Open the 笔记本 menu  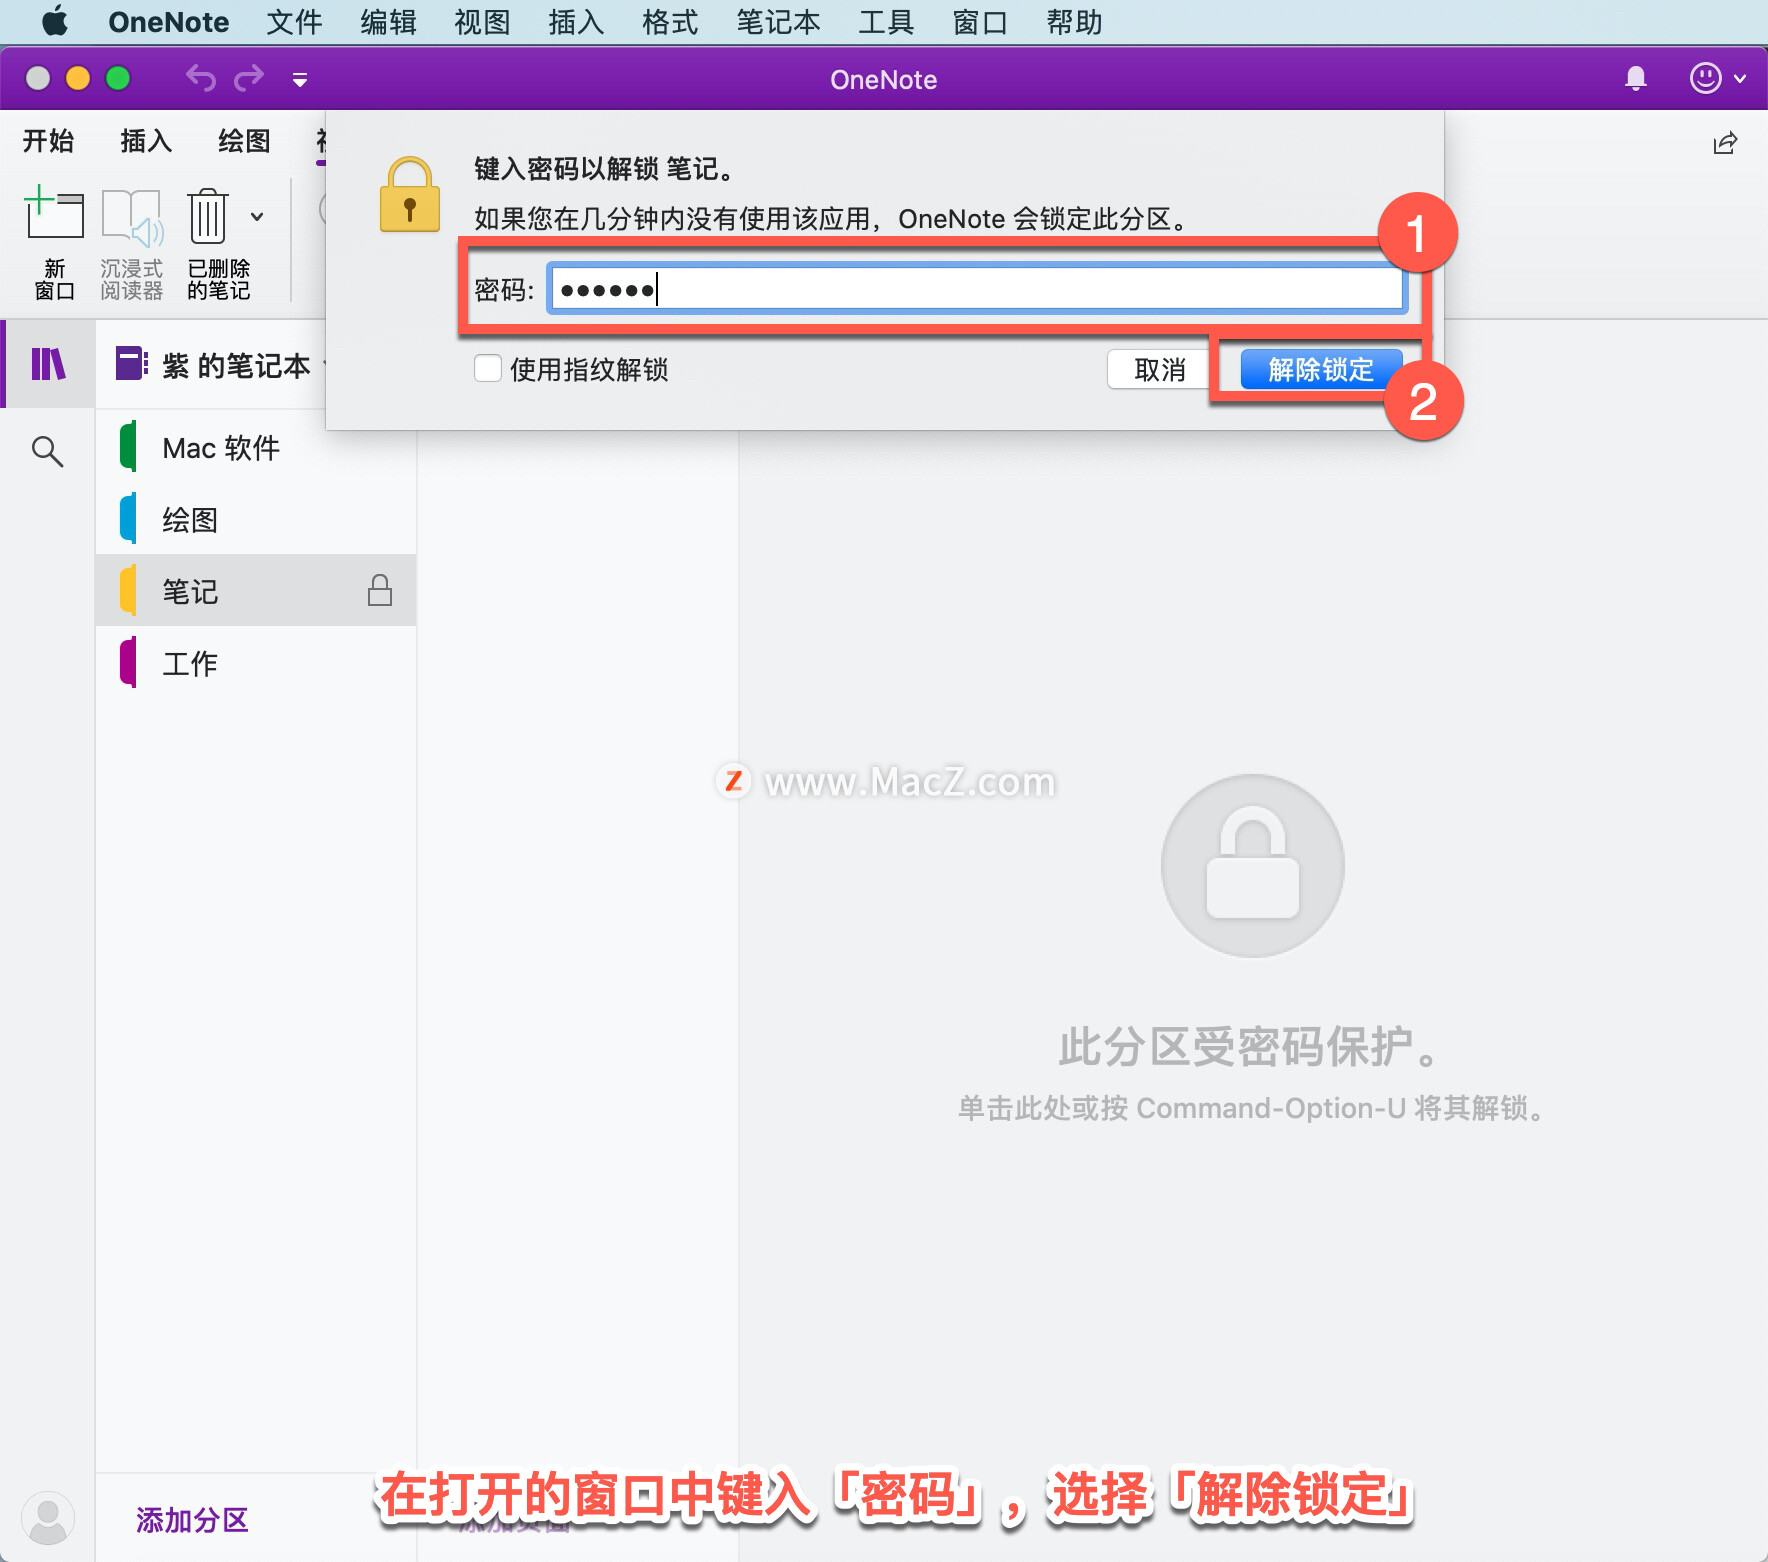tap(778, 22)
